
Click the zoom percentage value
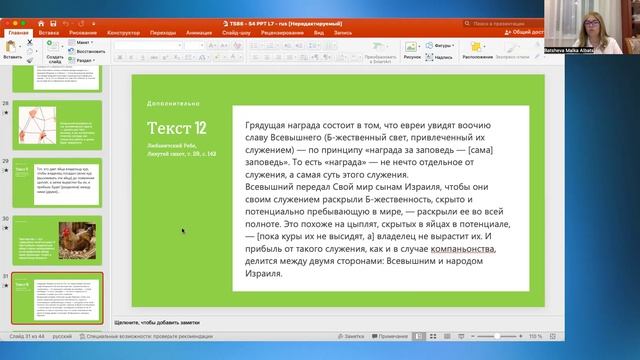coord(536,336)
